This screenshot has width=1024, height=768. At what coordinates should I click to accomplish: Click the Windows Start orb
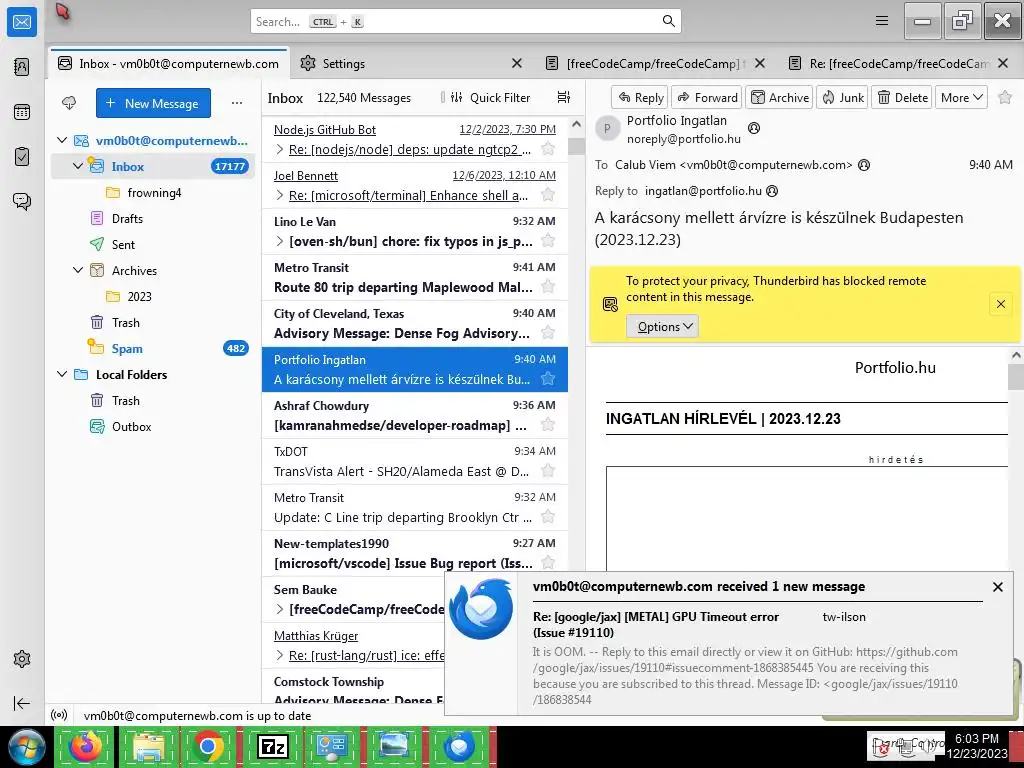(26, 746)
